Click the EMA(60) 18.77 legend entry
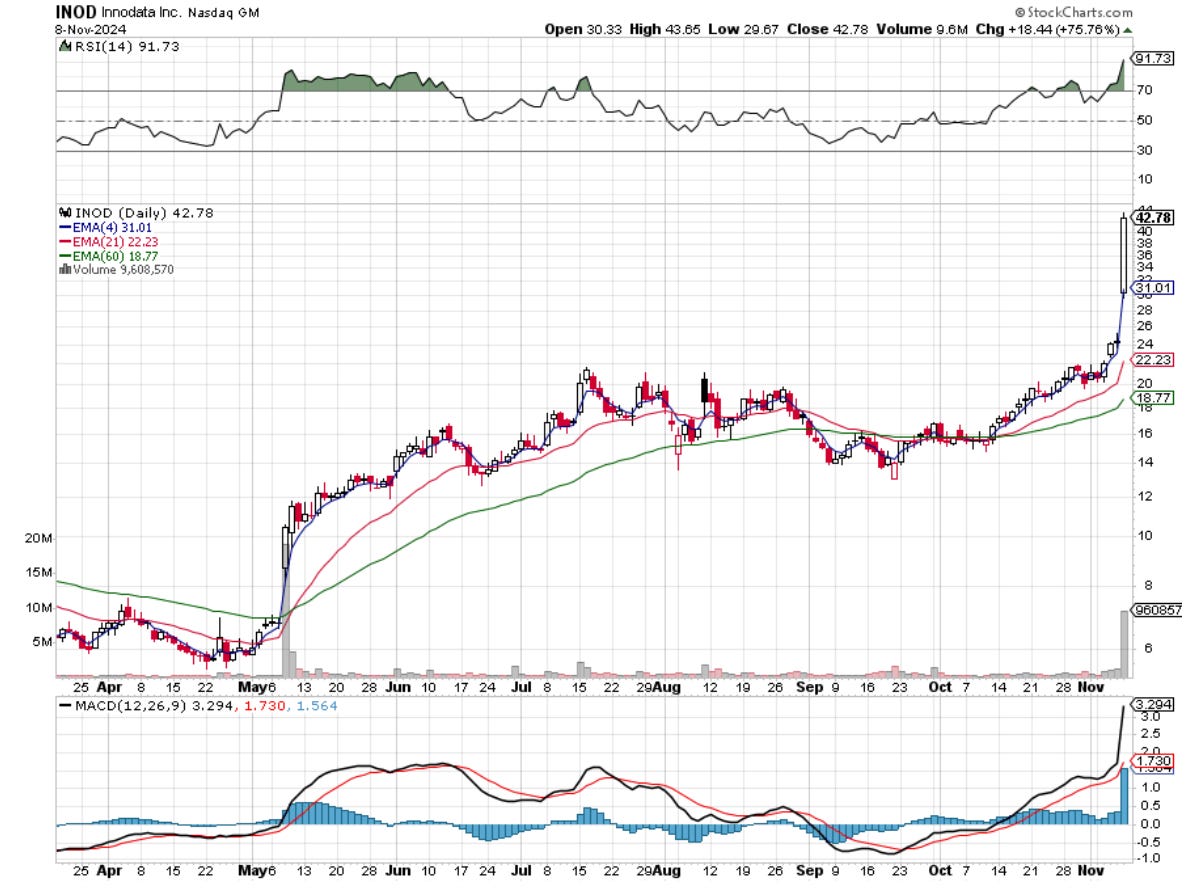This screenshot has width=1191, height=888. 115,256
